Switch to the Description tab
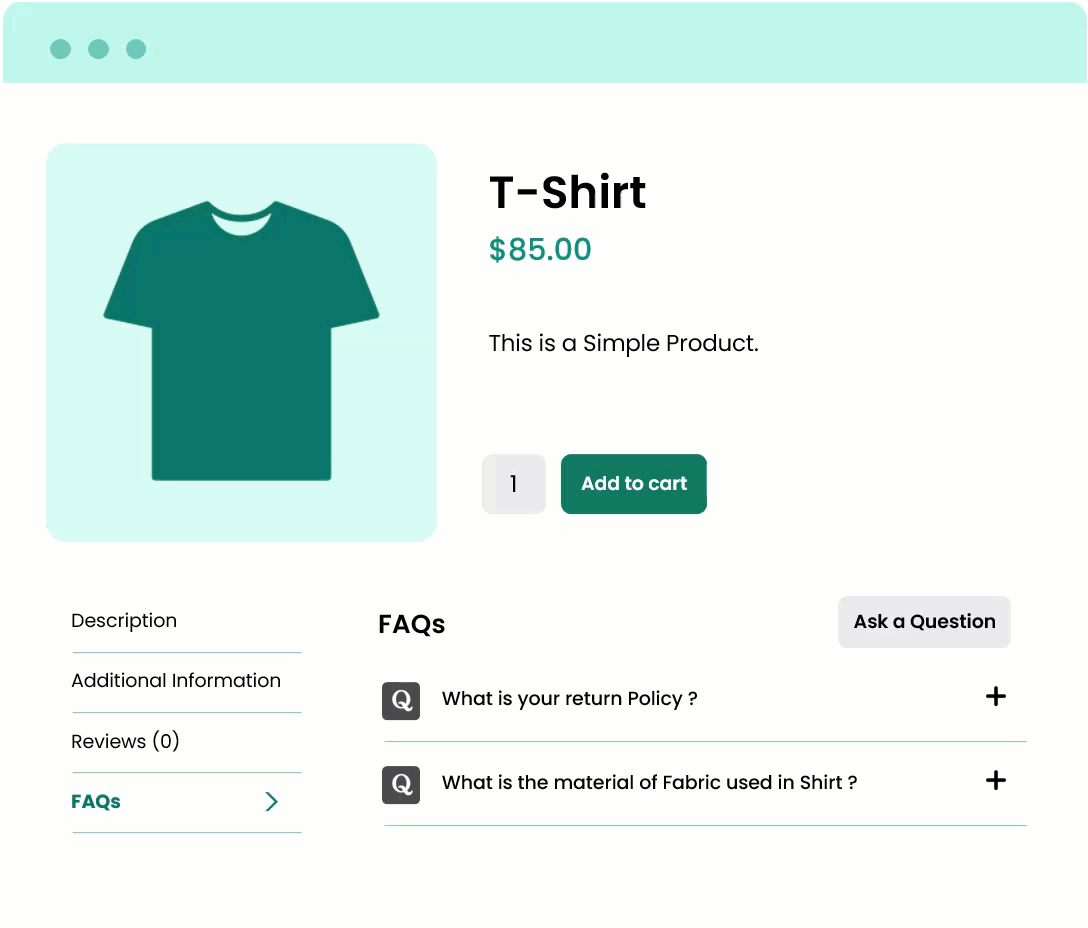The height and width of the screenshot is (928, 1088). 124,621
